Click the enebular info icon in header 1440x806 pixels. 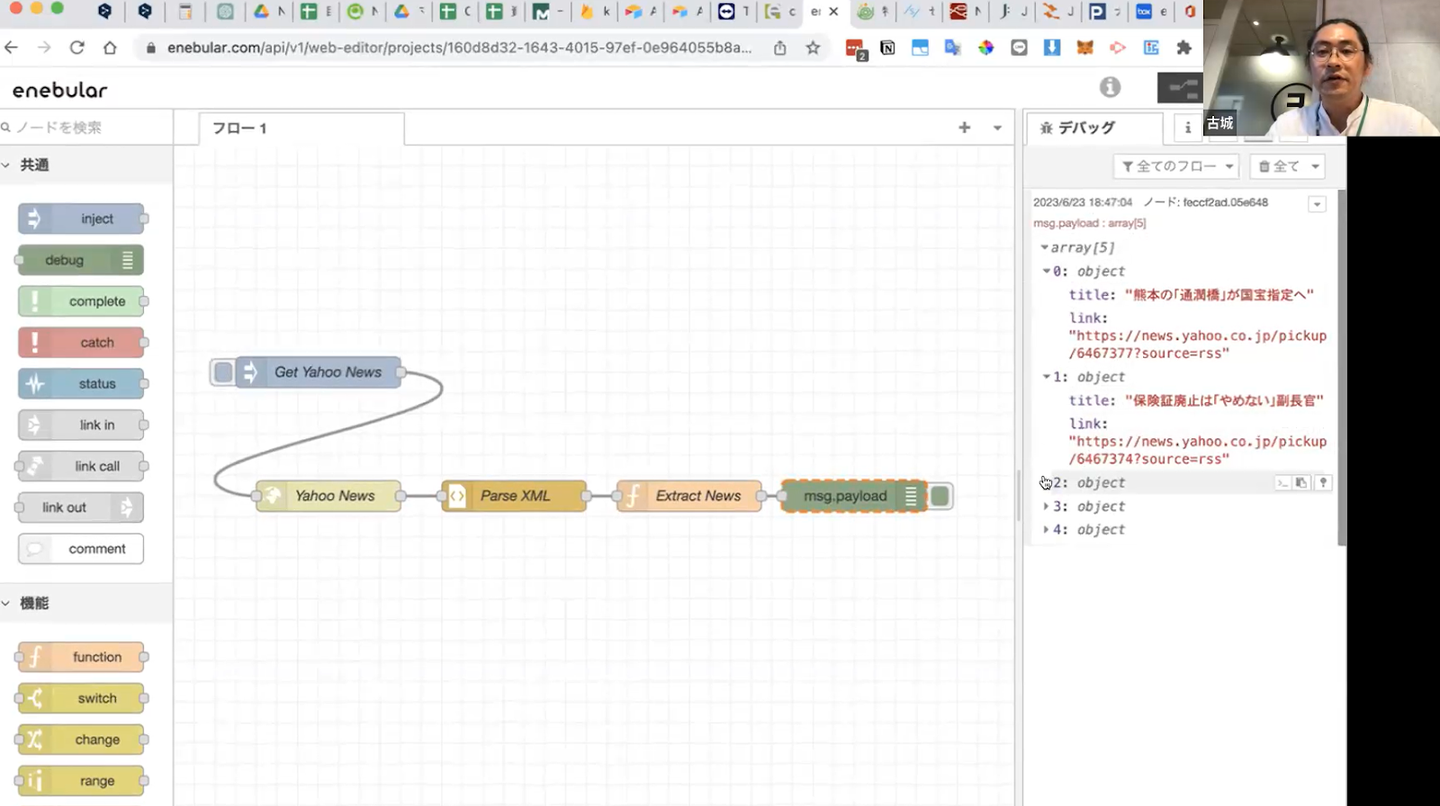pos(1110,87)
